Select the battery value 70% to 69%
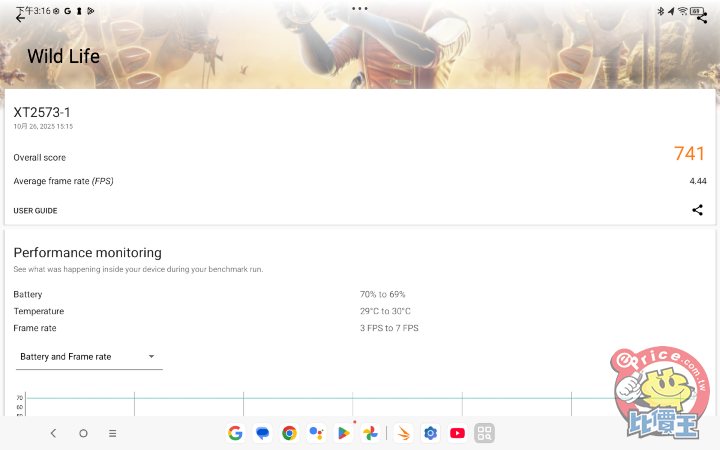Screen dimensions: 720x450 (x=382, y=294)
